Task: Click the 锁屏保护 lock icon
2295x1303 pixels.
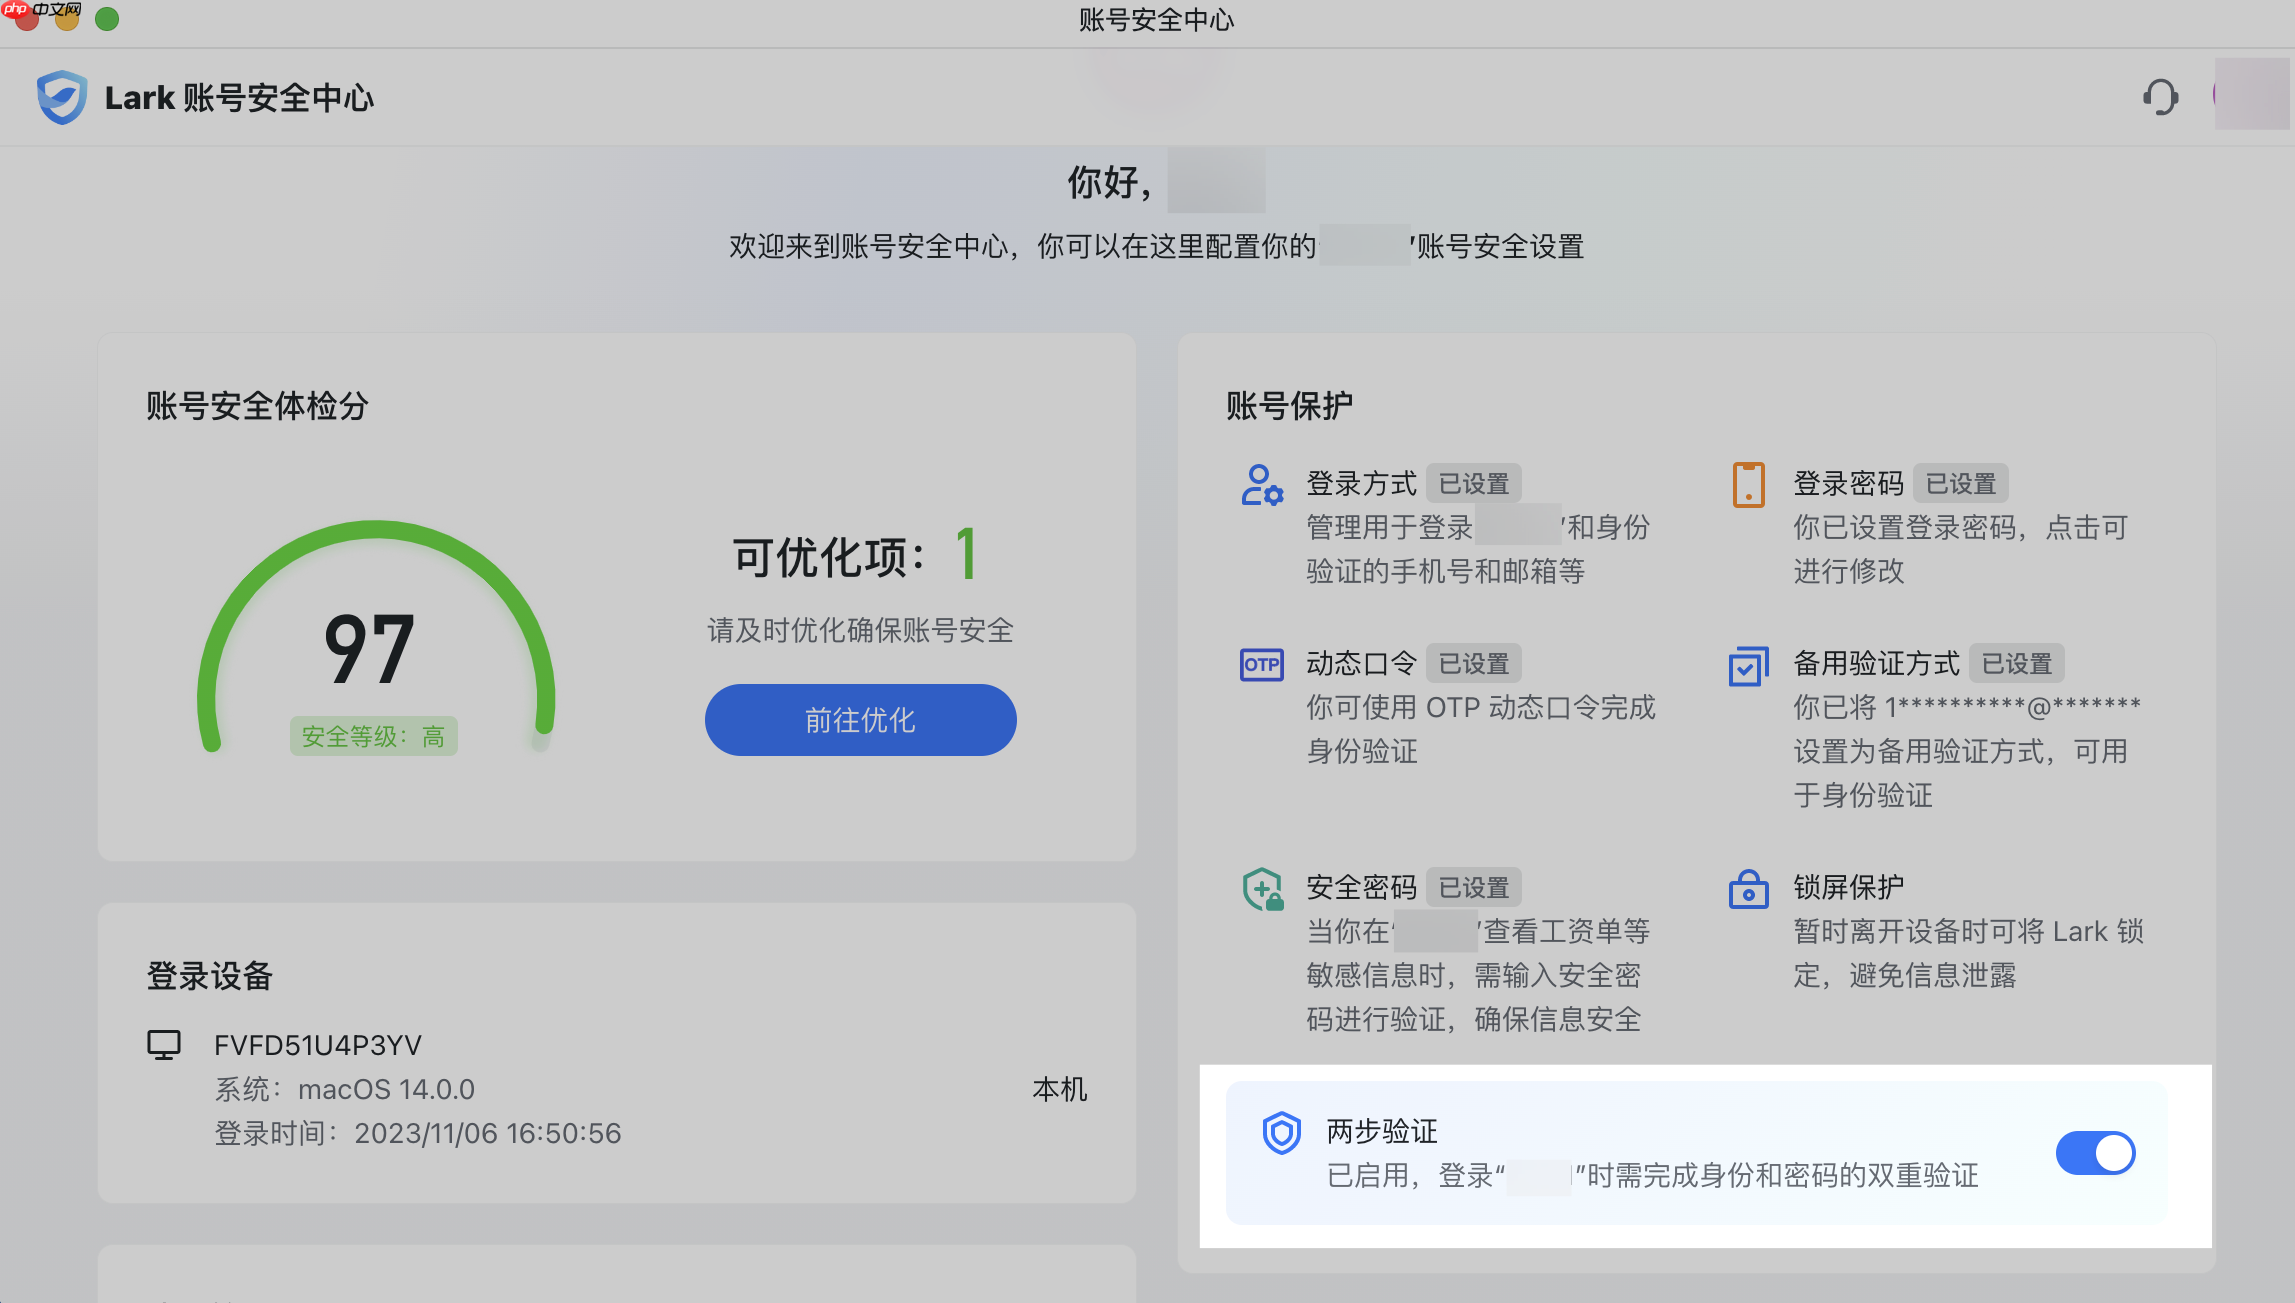Action: coord(1748,888)
